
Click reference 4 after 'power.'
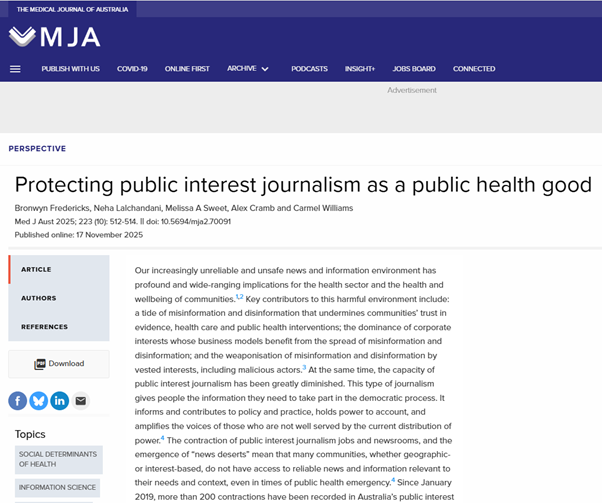(x=162, y=438)
